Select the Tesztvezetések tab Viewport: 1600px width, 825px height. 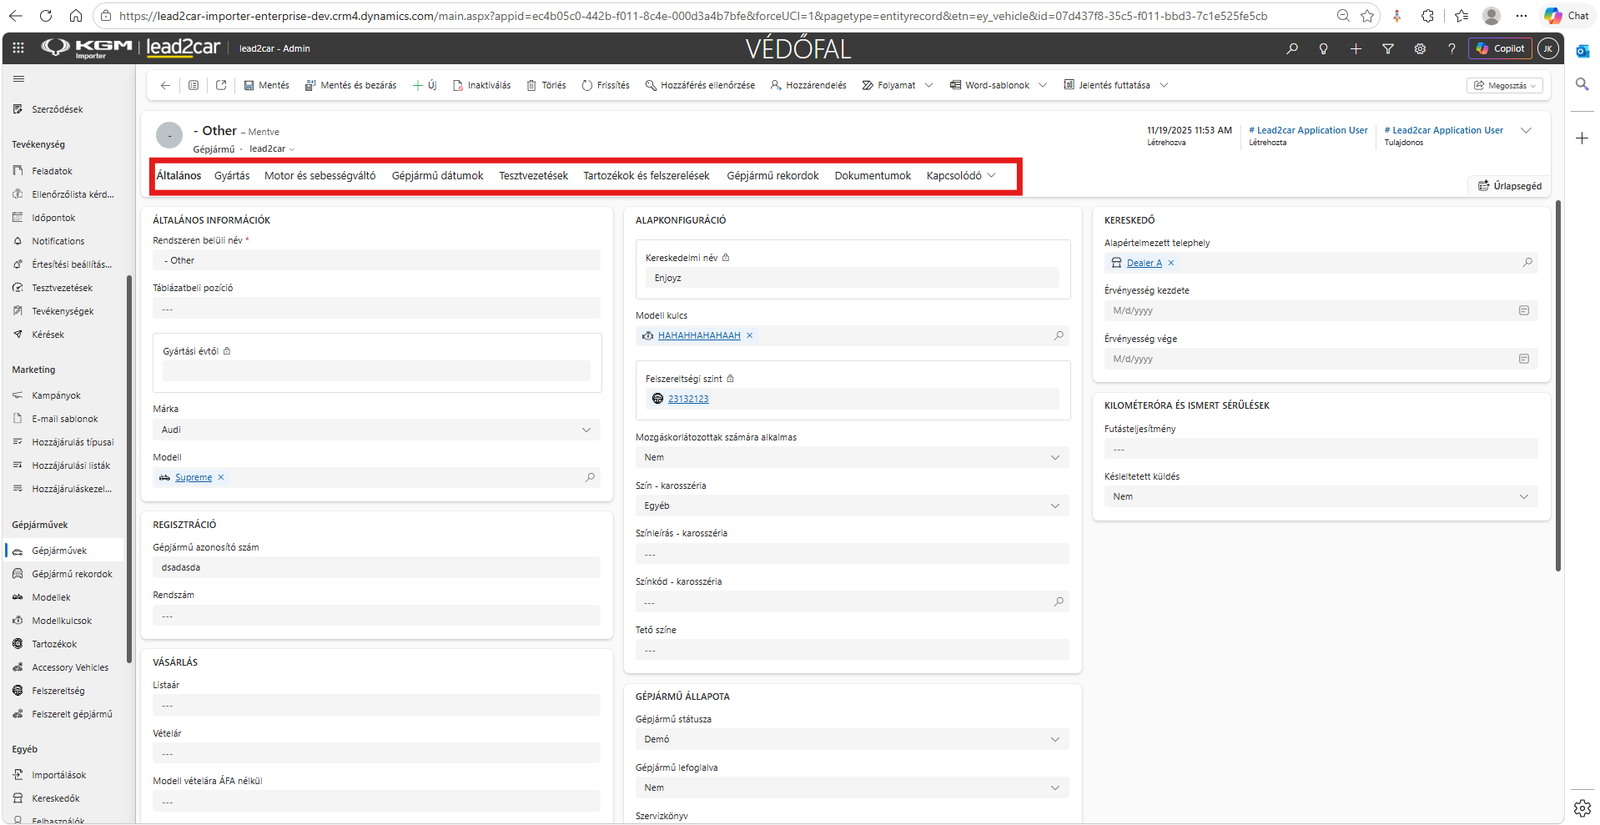tap(533, 176)
